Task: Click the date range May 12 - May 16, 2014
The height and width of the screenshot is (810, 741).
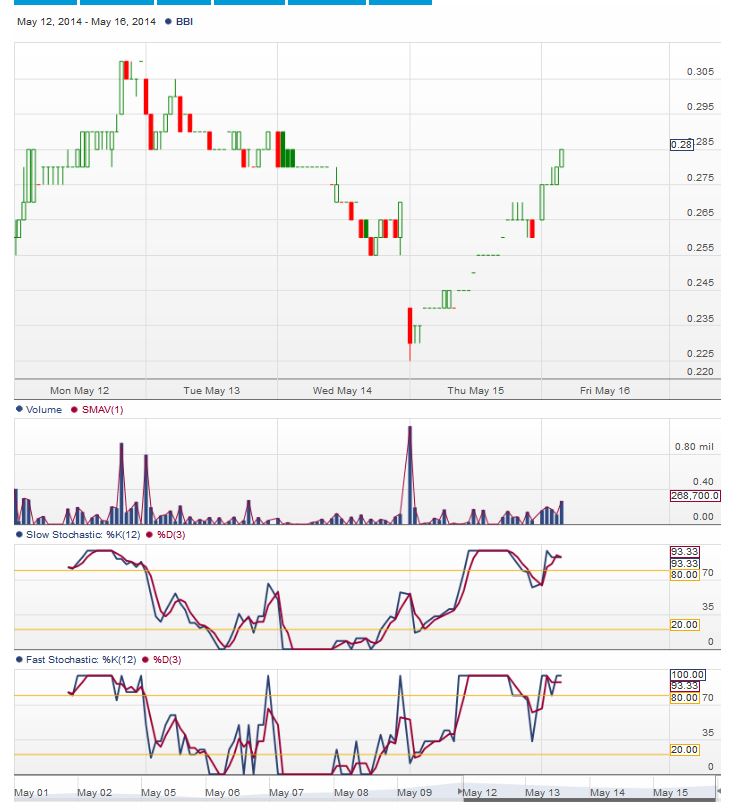Action: pyautogui.click(x=85, y=22)
